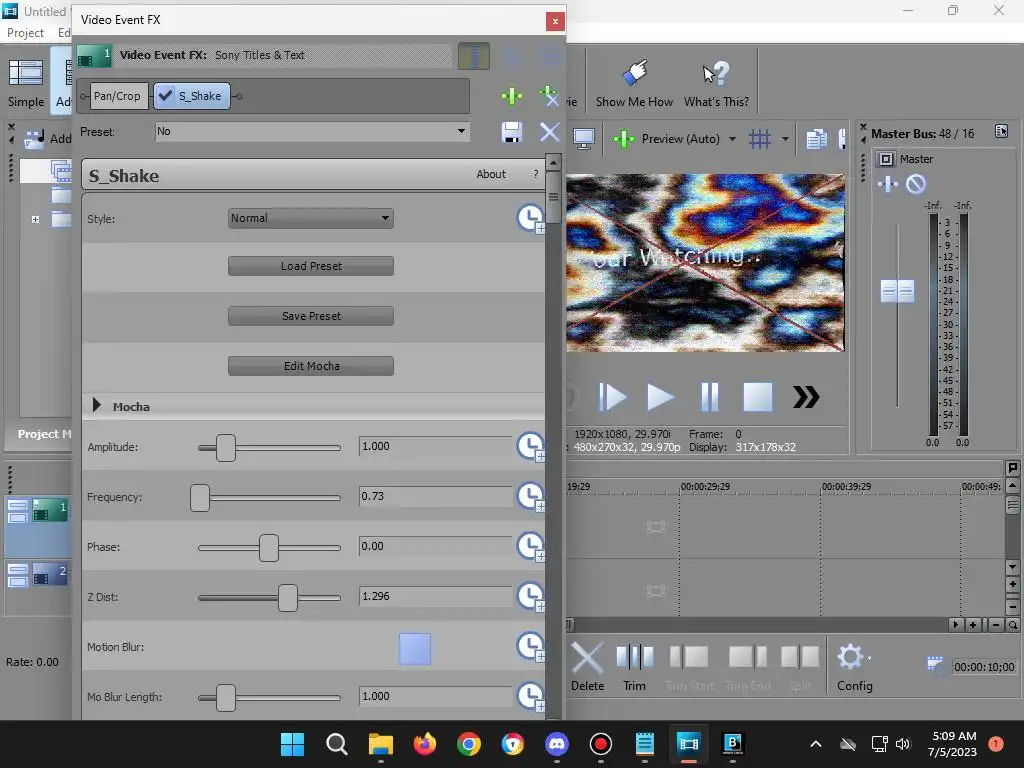Click the Amplitude slider handle

click(226, 448)
